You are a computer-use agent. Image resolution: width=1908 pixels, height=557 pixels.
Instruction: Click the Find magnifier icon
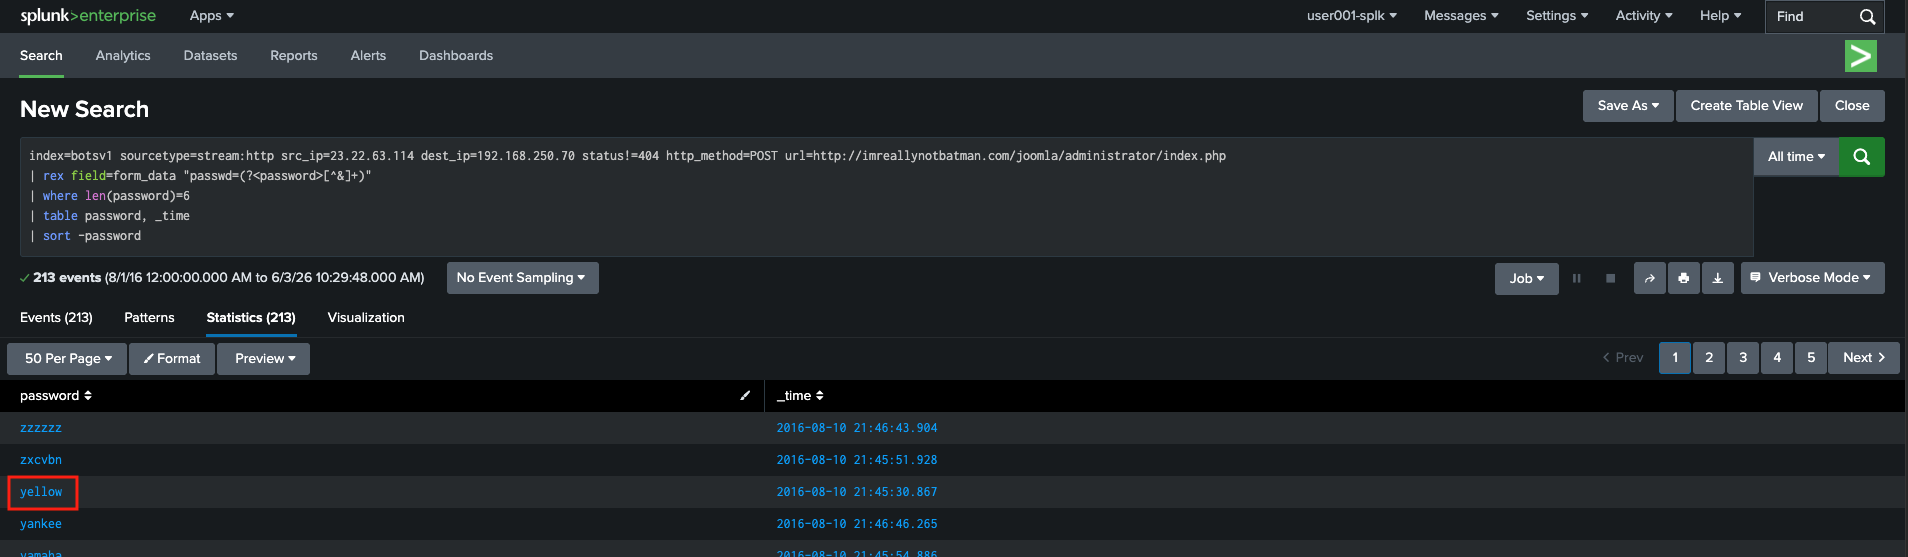point(1867,17)
